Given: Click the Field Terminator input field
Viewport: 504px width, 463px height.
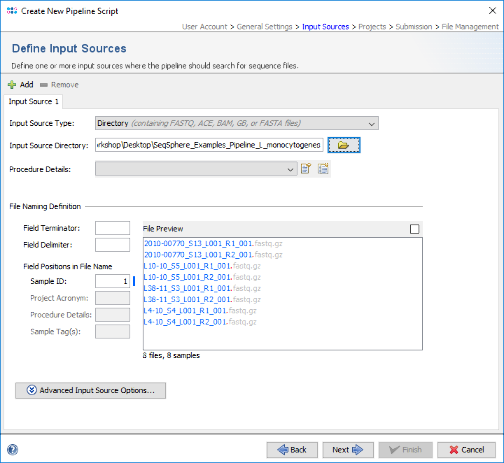Looking at the screenshot, I should tap(112, 228).
